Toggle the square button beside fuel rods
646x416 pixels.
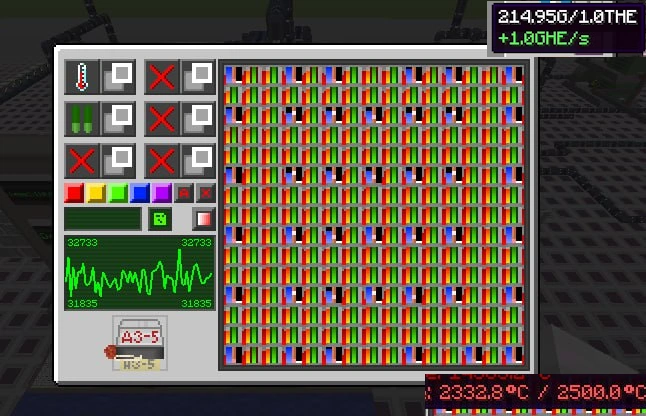pyautogui.click(x=119, y=119)
